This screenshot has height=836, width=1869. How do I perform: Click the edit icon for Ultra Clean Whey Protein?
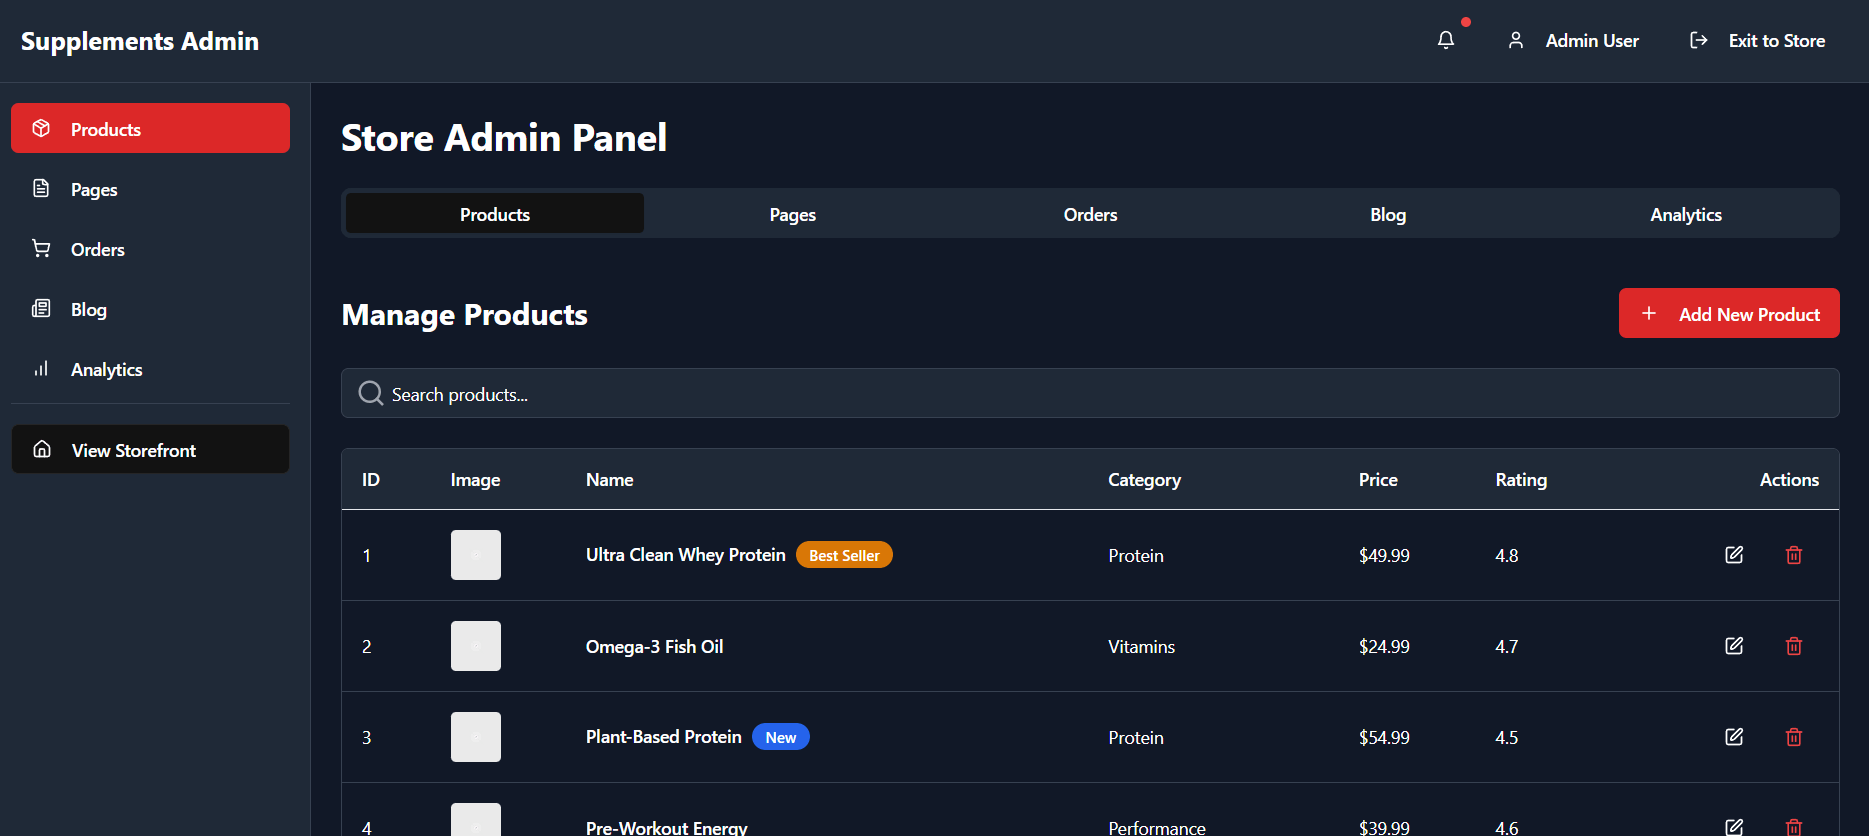click(x=1734, y=555)
